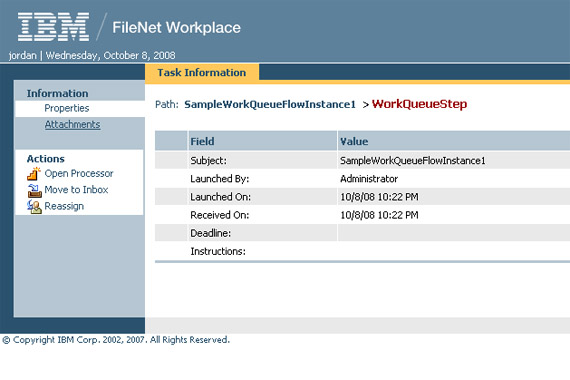This screenshot has width=570, height=380.
Task: Click the Launched By: field label
Action: click(x=220, y=179)
